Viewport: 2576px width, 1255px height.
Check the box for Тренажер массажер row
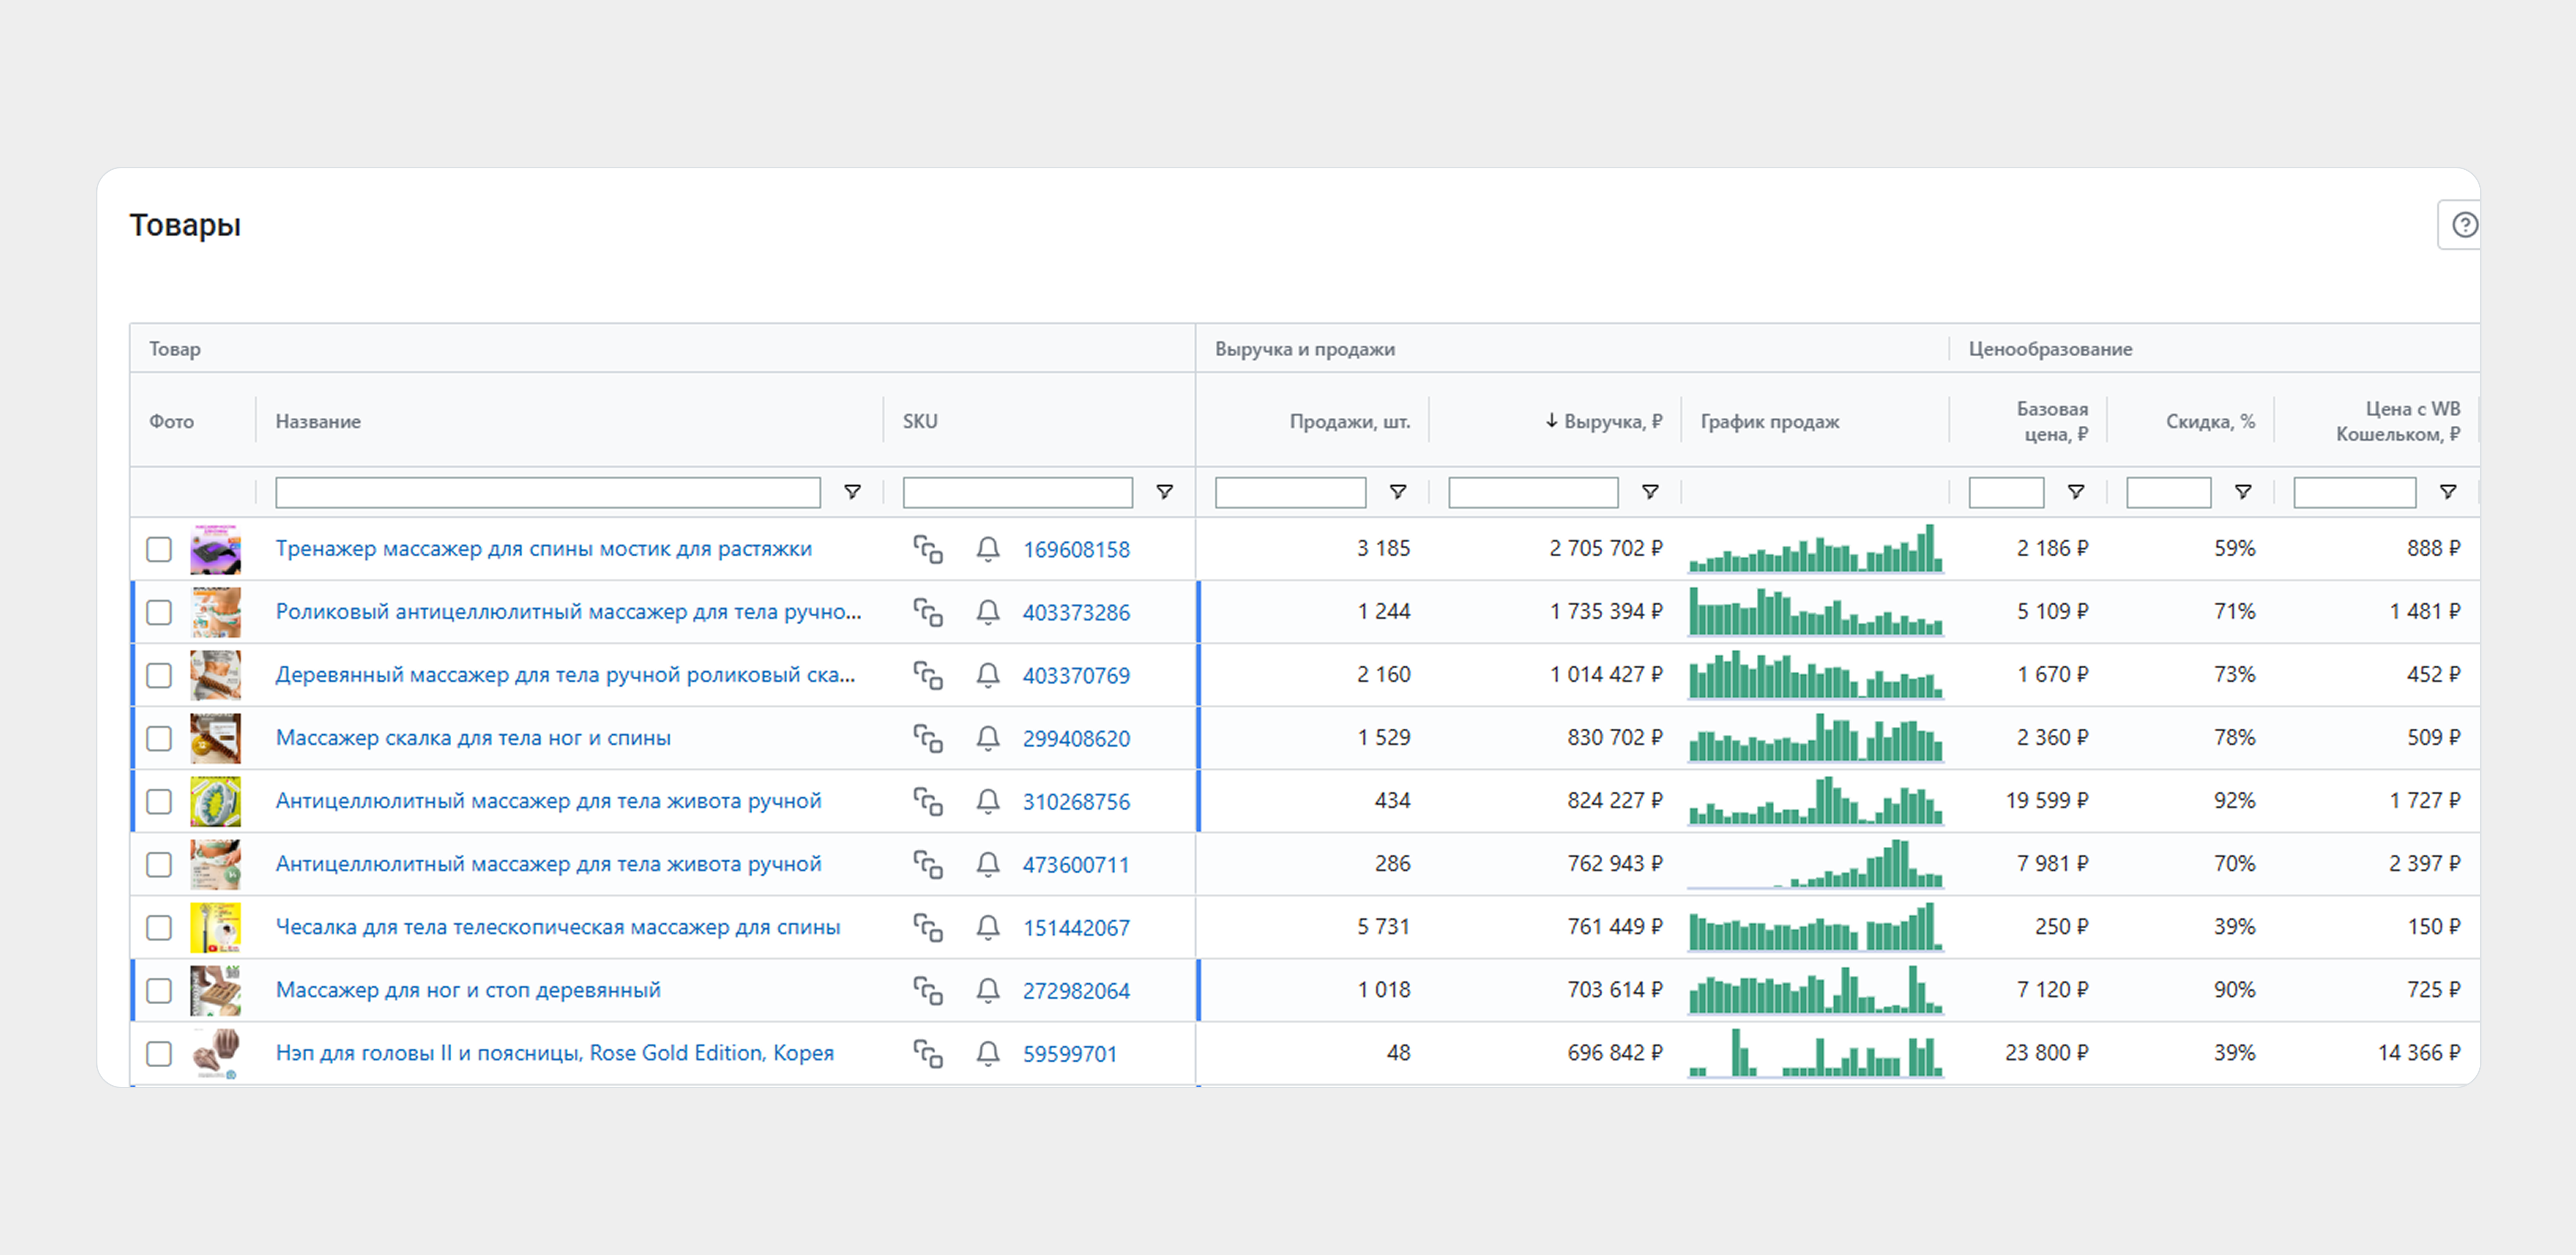click(159, 549)
